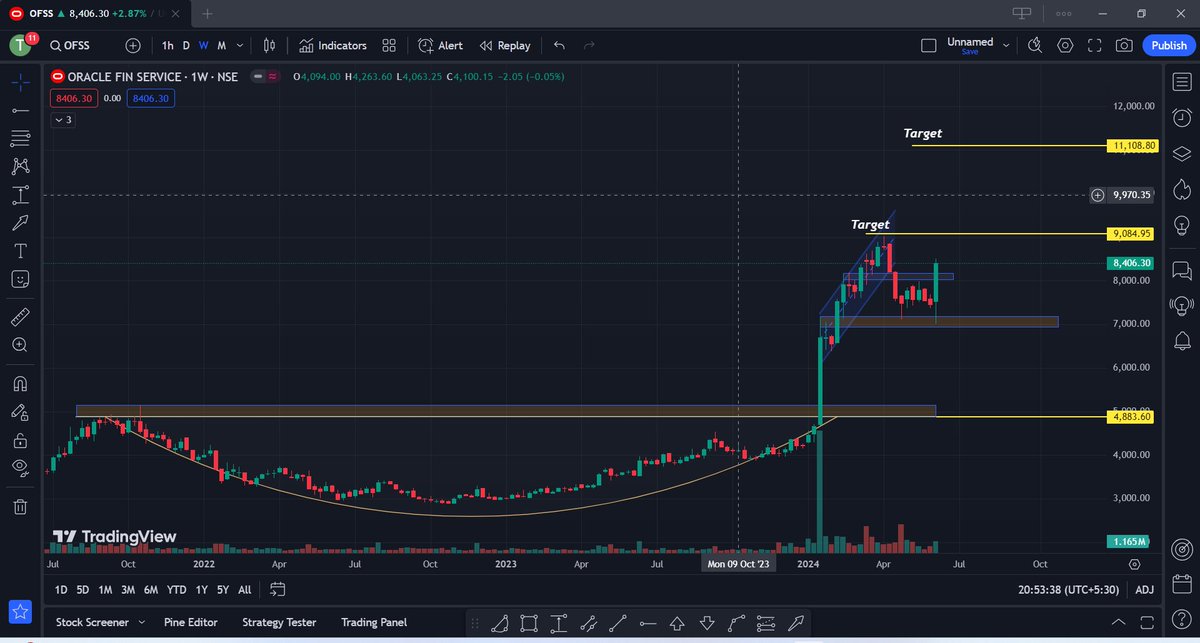Select the brush drawing tool
The height and width of the screenshot is (643, 1200).
[x=20, y=222]
